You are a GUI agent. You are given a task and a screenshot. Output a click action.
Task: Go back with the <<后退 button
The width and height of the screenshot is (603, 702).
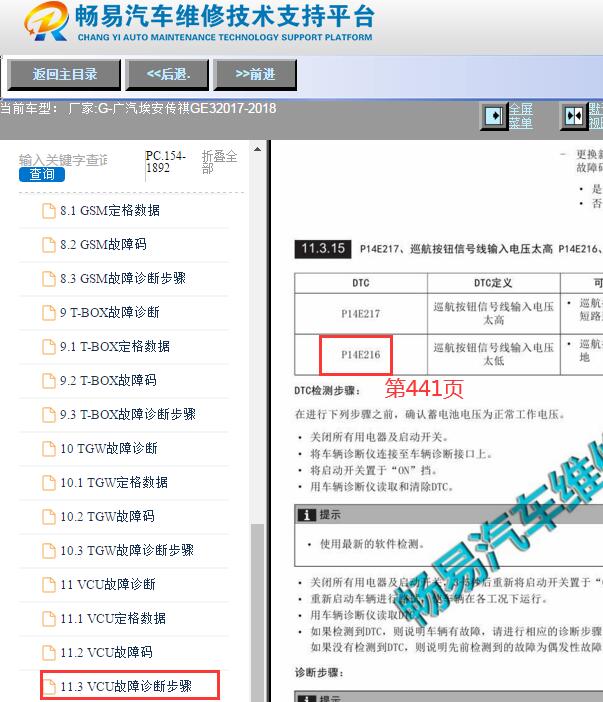click(x=168, y=74)
